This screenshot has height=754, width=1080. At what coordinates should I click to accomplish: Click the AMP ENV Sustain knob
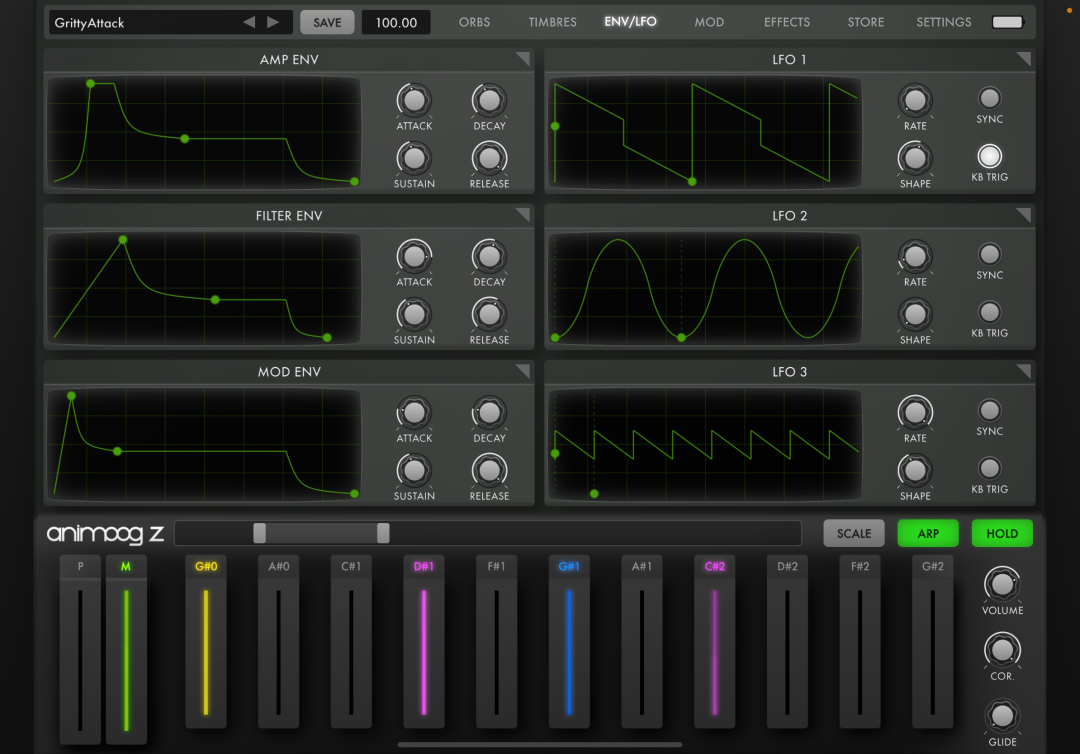pos(414,158)
